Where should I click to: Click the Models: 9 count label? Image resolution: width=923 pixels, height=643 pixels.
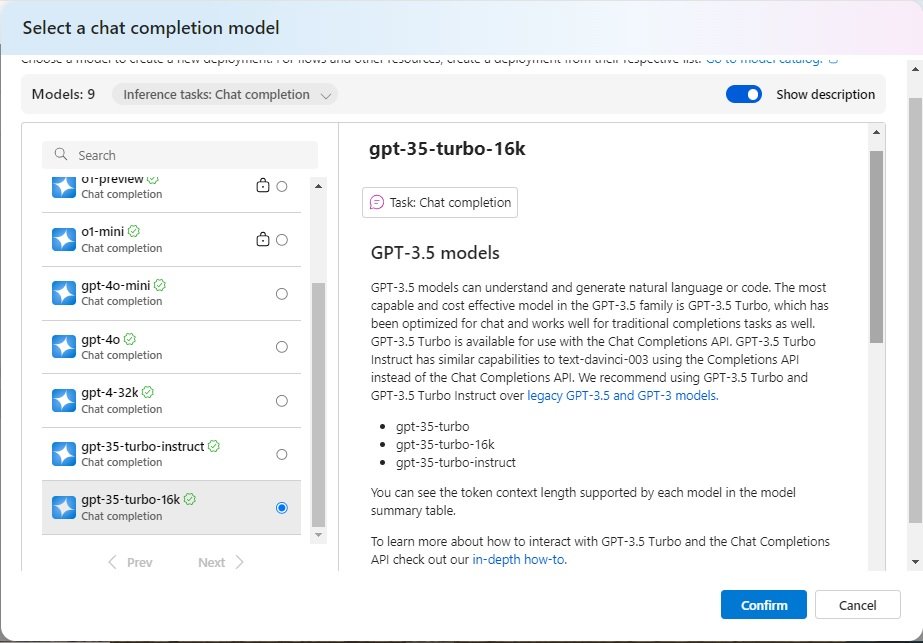pos(63,94)
